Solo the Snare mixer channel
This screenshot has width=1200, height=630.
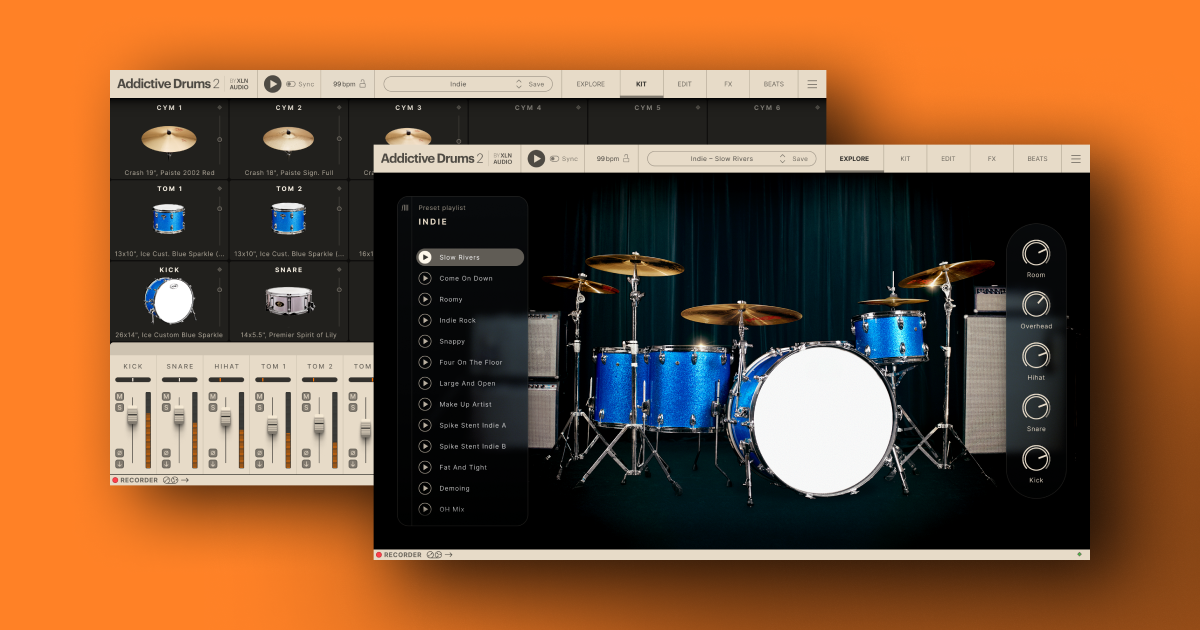pos(166,408)
